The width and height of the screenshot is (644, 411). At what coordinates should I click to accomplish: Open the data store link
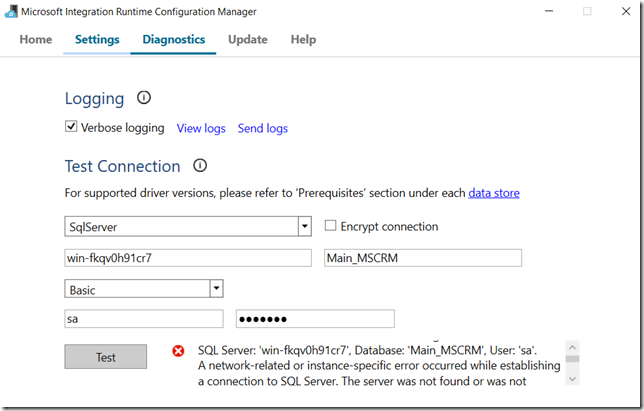(494, 193)
